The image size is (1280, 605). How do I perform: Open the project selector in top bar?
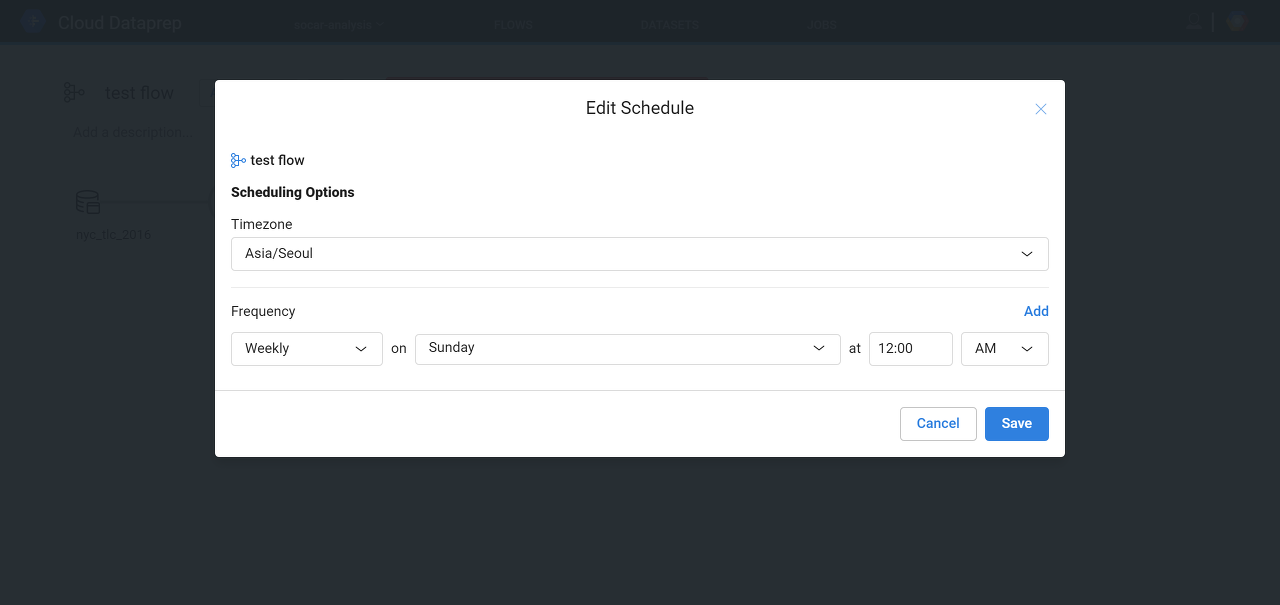pos(339,25)
